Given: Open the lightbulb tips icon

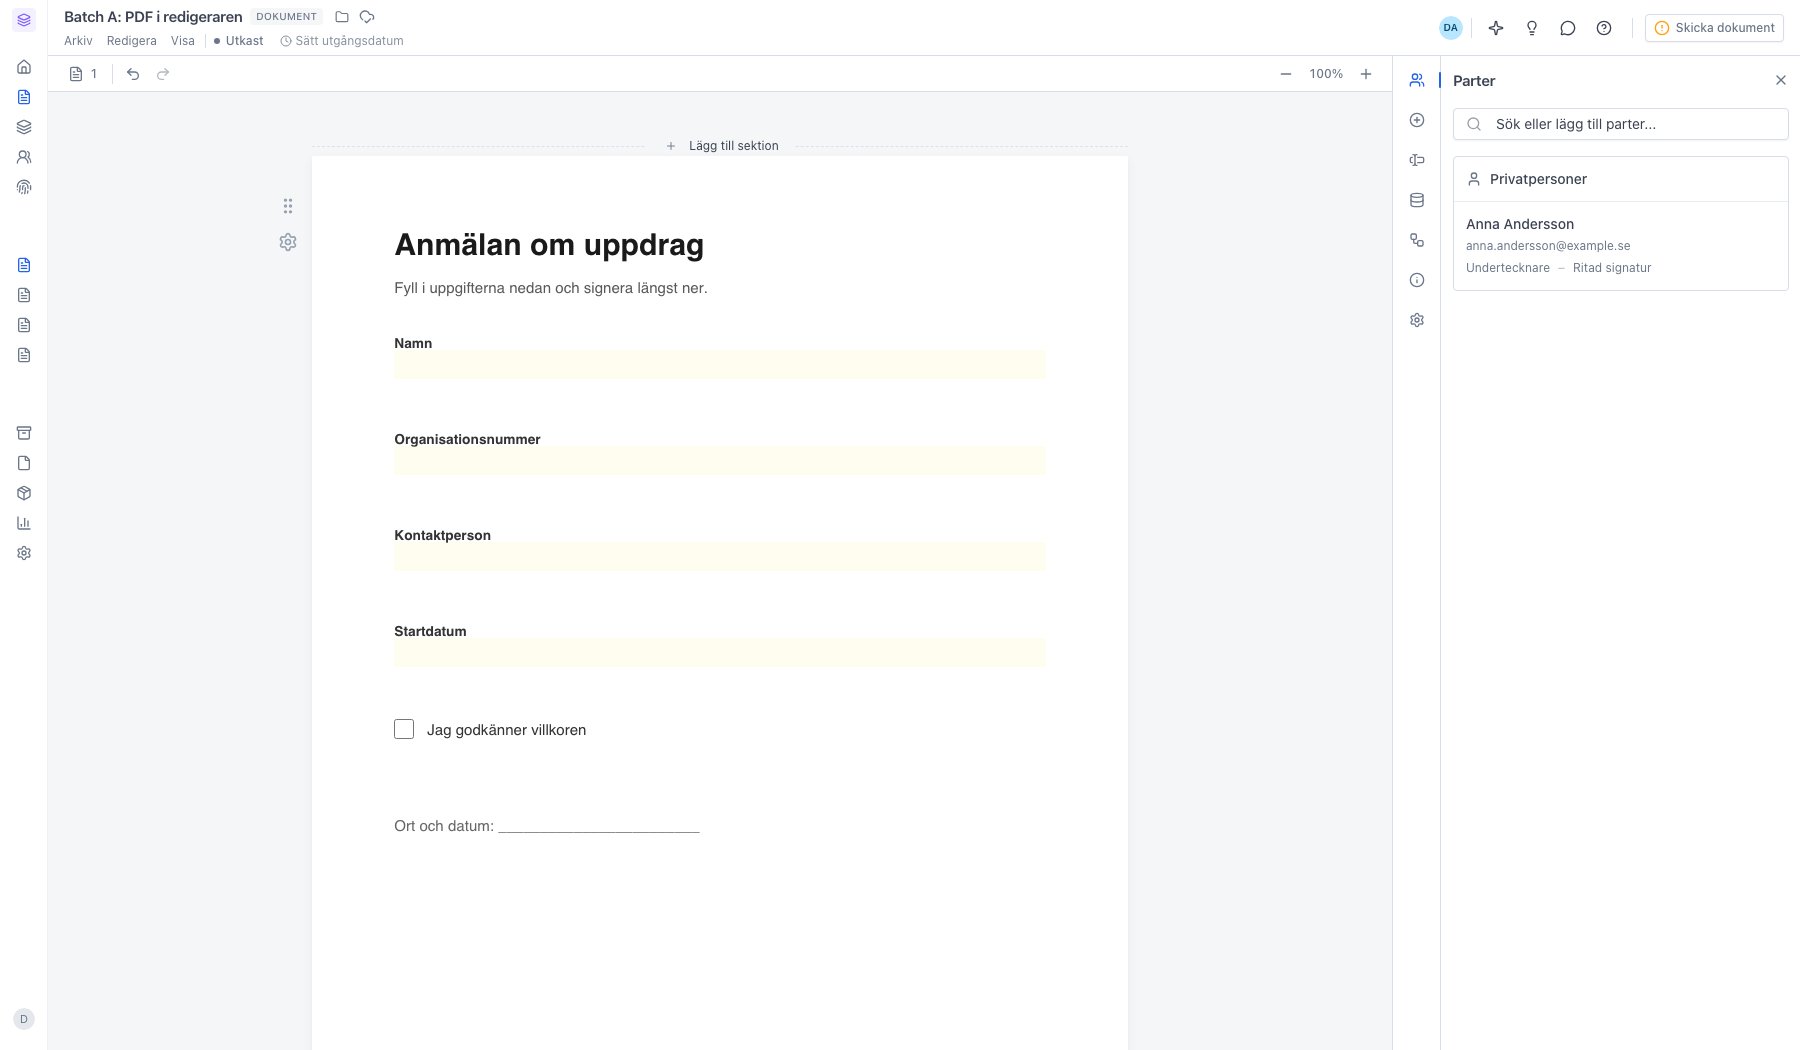Looking at the screenshot, I should (1532, 28).
